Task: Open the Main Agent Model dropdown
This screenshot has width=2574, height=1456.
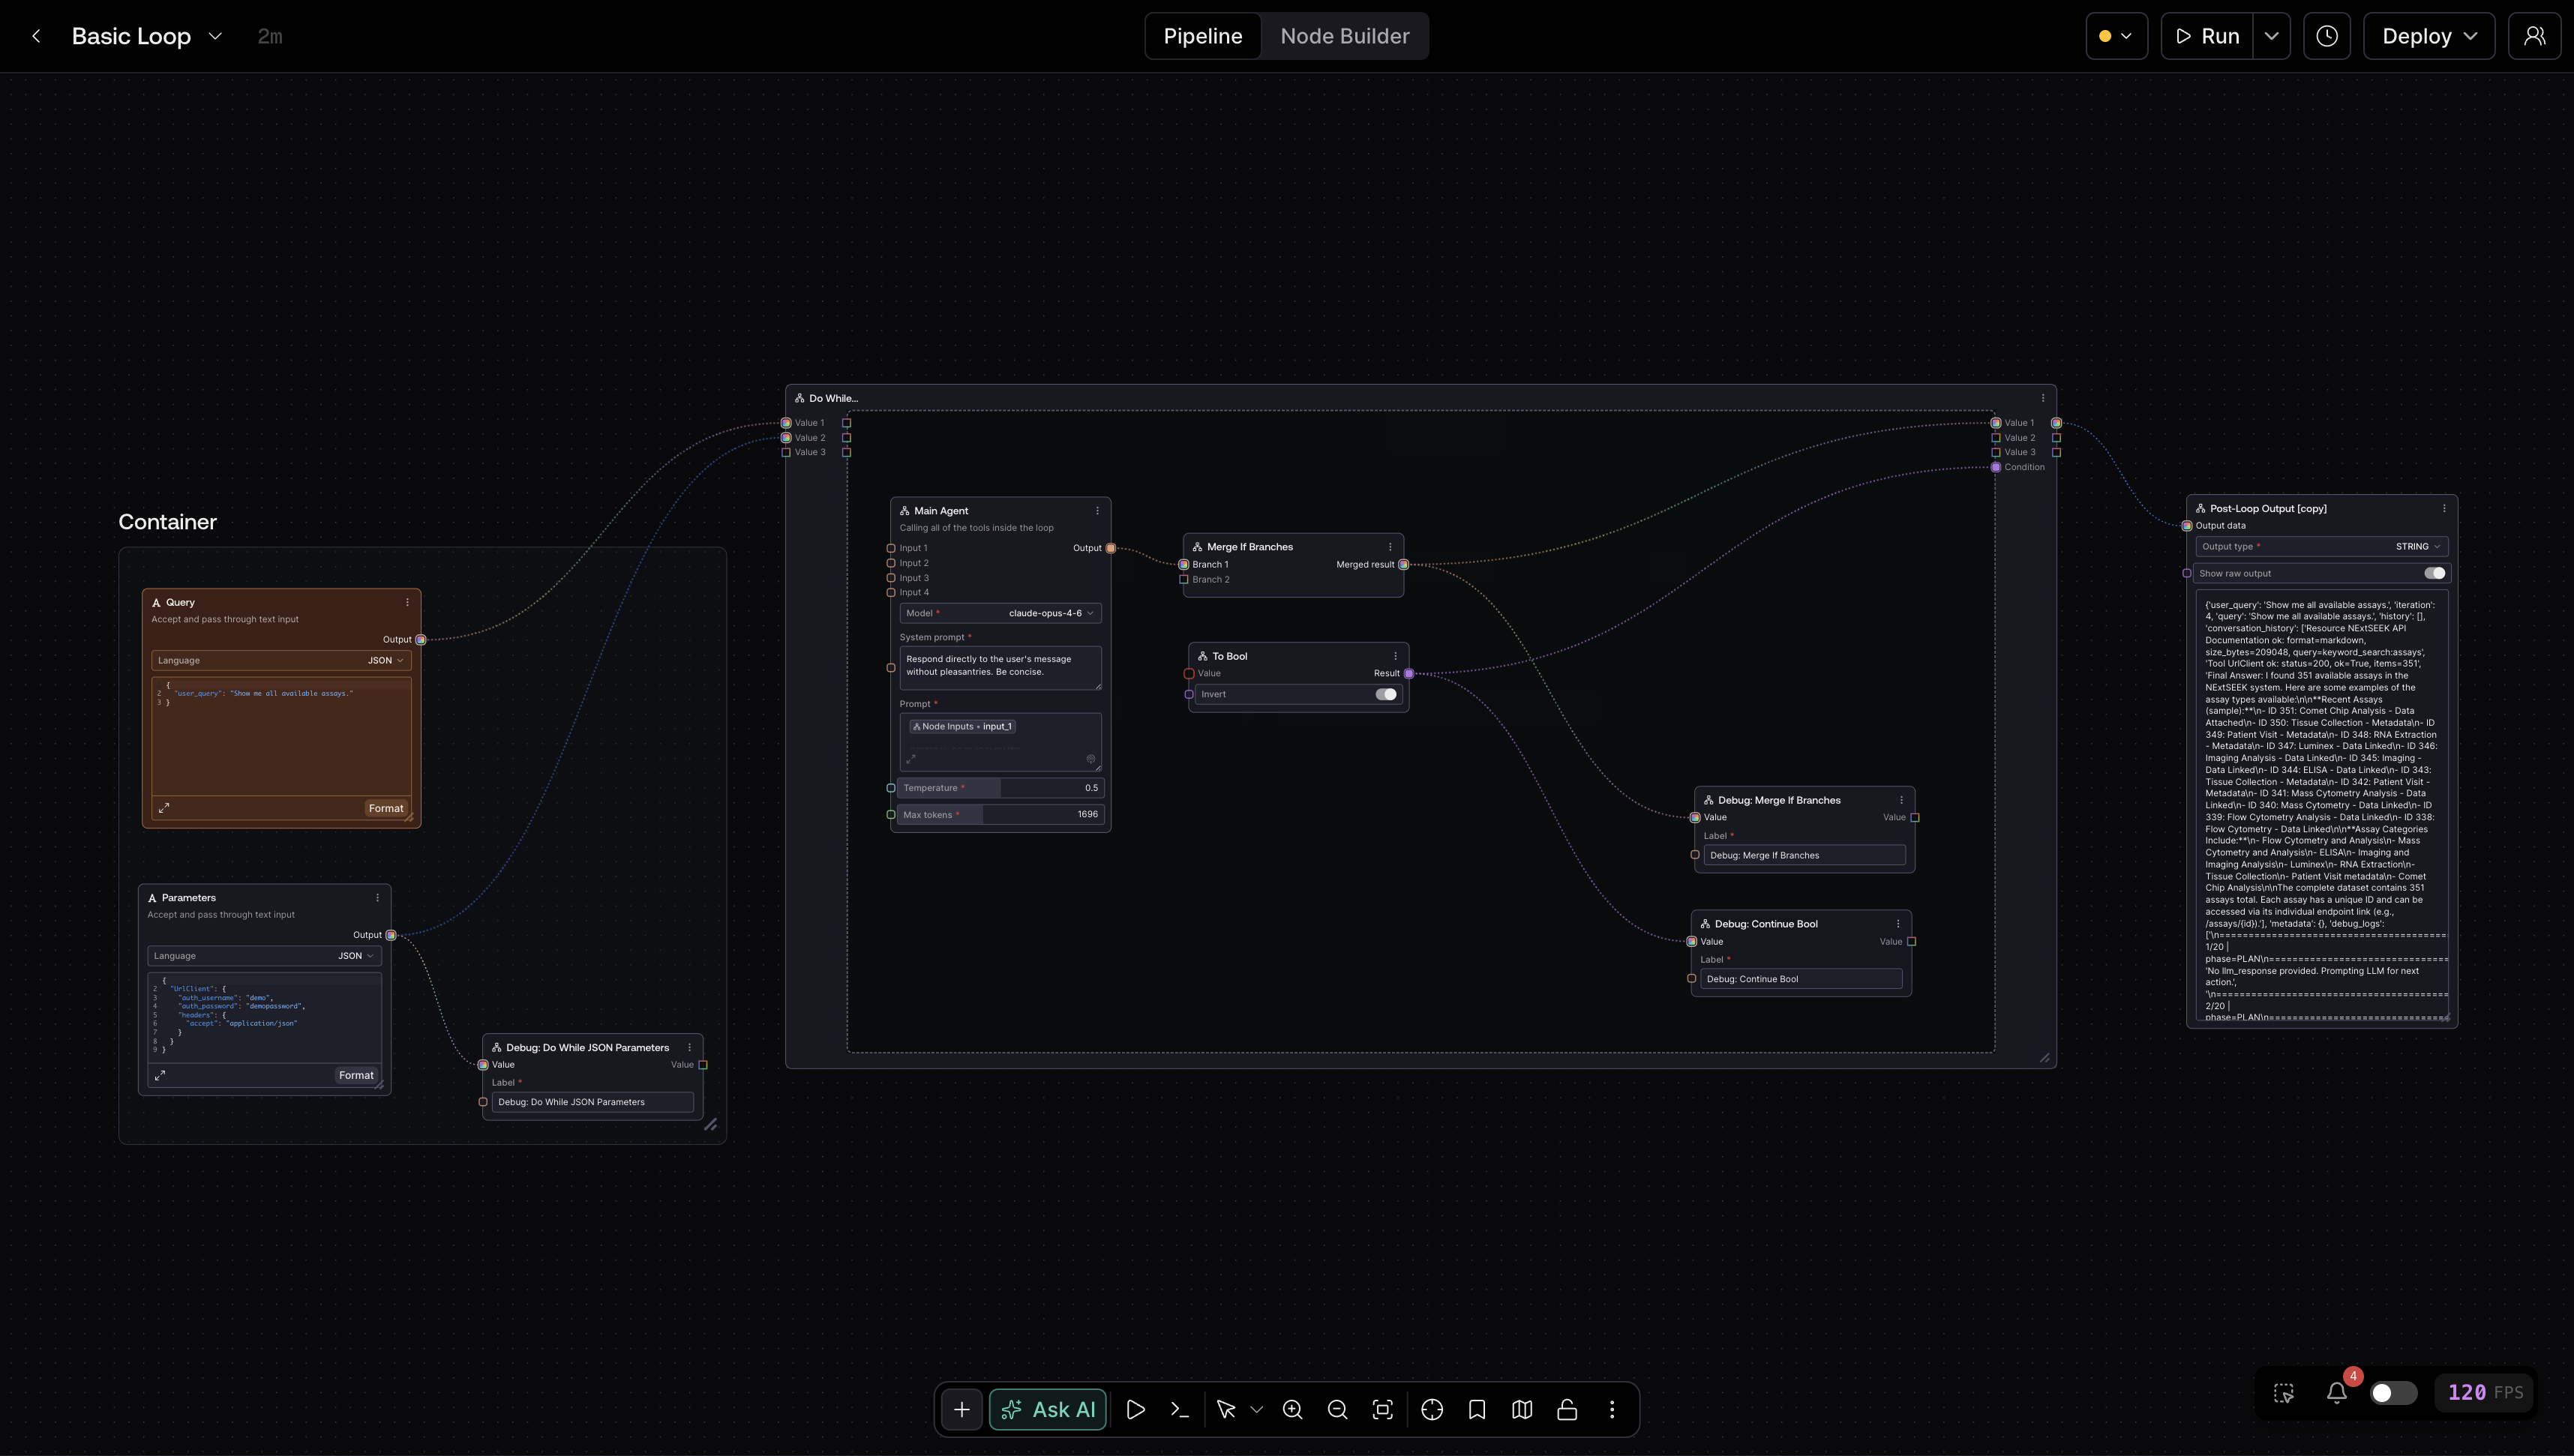Action: pyautogui.click(x=1000, y=613)
